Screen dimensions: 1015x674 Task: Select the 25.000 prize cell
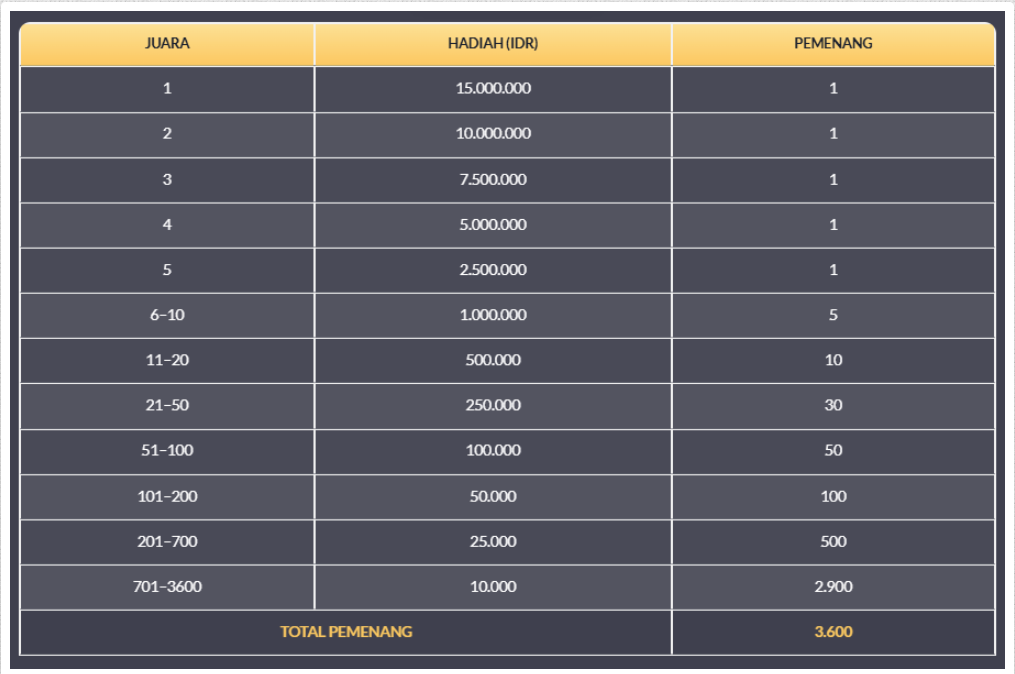tap(493, 542)
